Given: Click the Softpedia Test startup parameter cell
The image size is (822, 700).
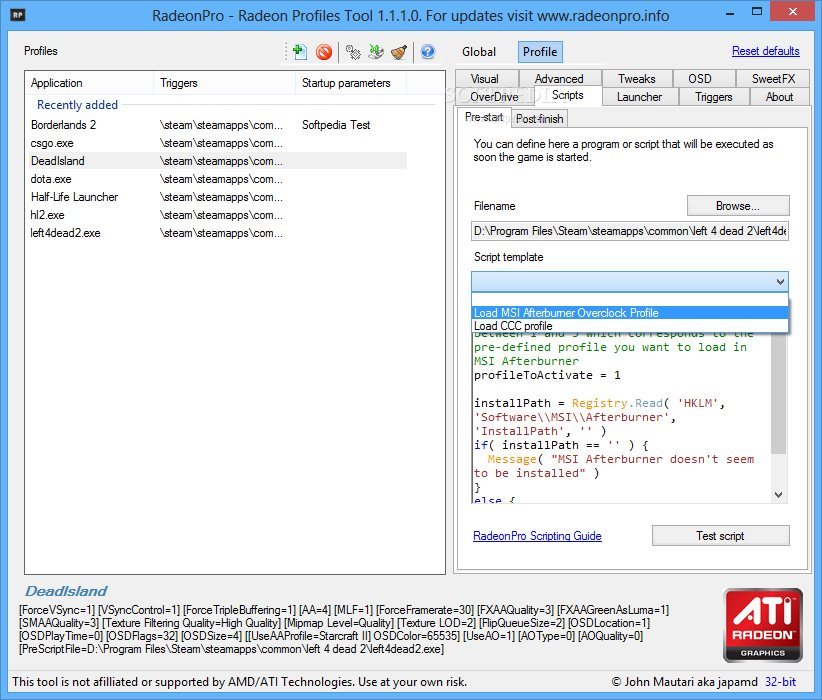Looking at the screenshot, I should pos(336,125).
